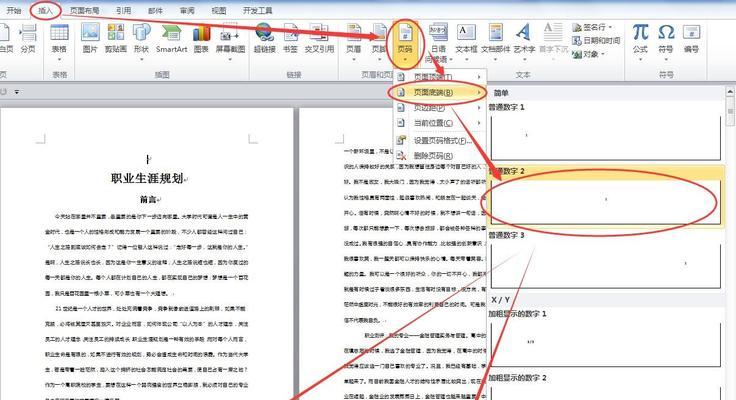This screenshot has height=400, width=736.
Task: Click the gallery scrollbar up arrow
Action: point(730,92)
